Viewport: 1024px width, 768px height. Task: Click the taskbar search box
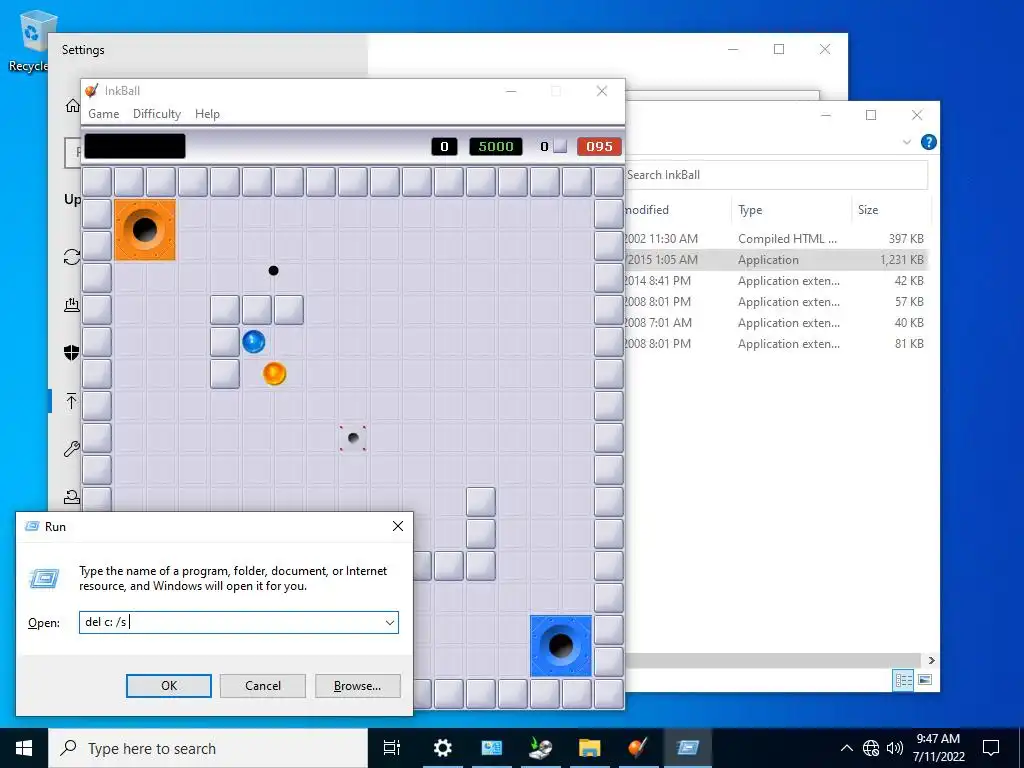pyautogui.click(x=208, y=748)
